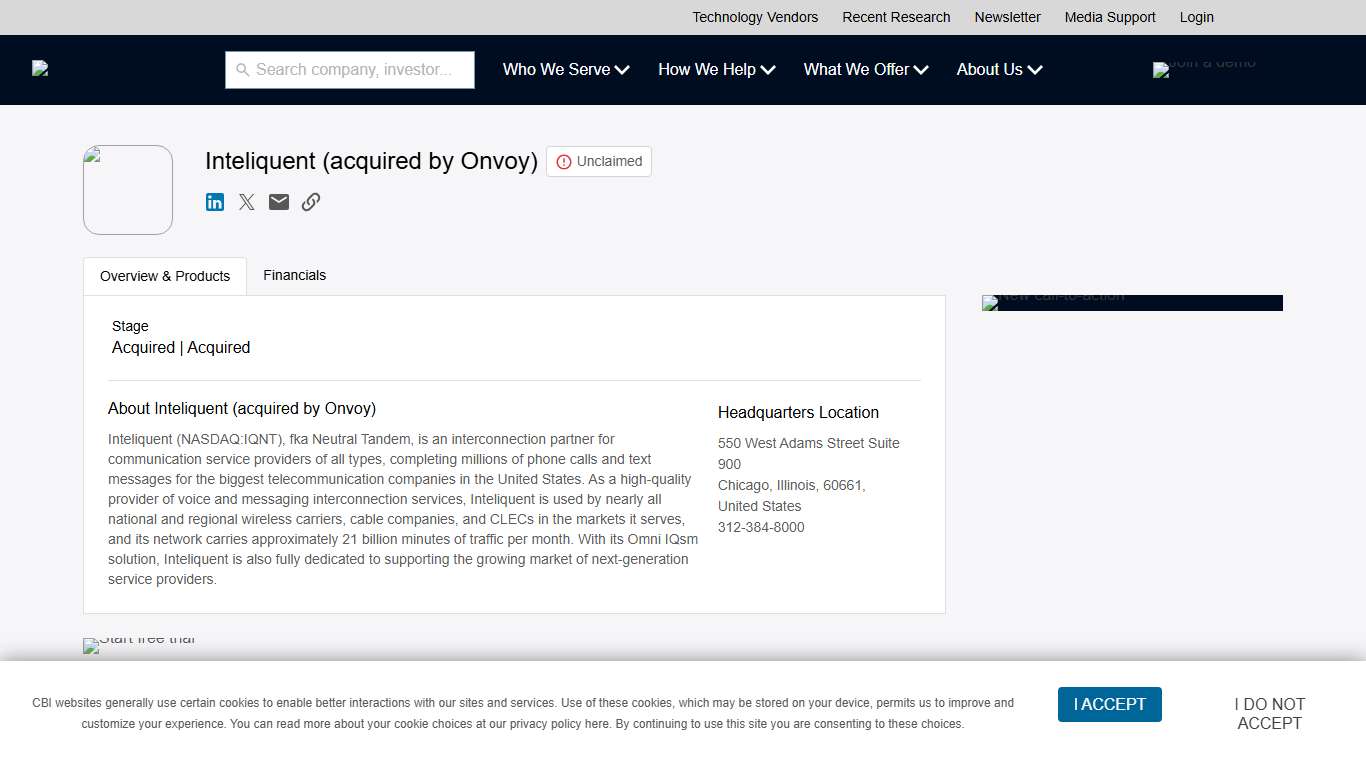Click inside the company search field

click(x=350, y=70)
